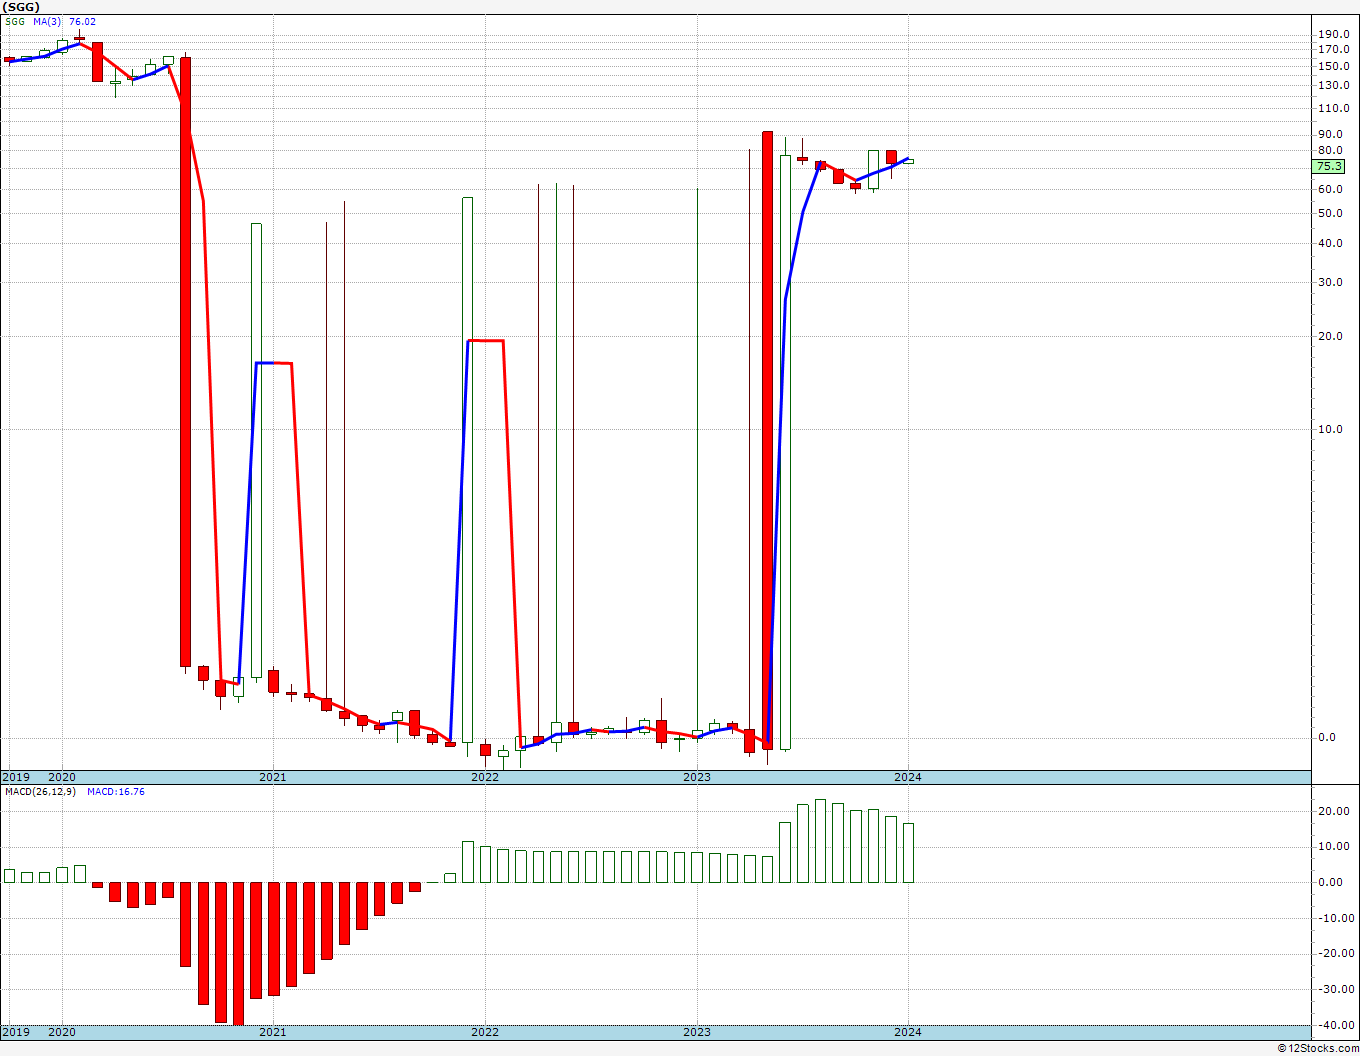Select the 170.0 price axis label
Screen dimensions: 1360x1056
[1333, 49]
